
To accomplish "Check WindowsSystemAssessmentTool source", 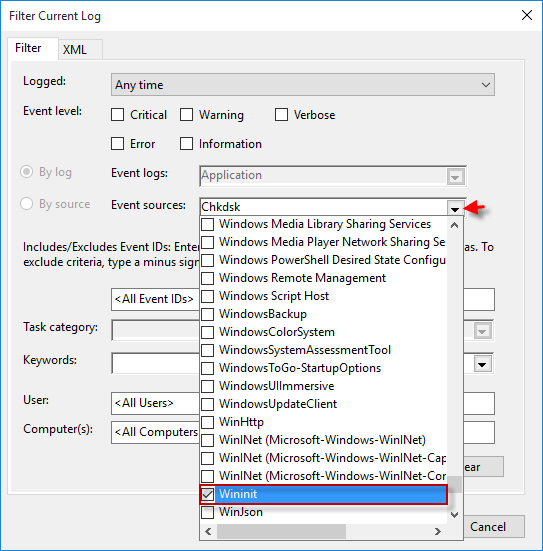I will click(x=208, y=350).
